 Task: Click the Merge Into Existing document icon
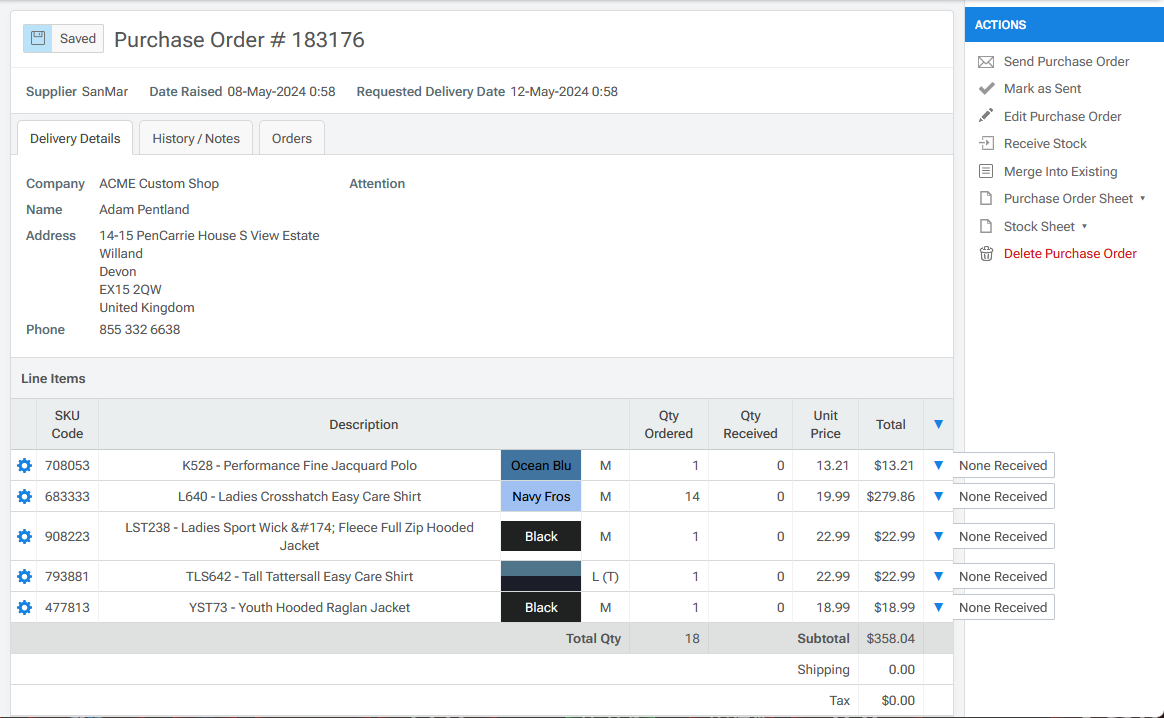pos(986,171)
